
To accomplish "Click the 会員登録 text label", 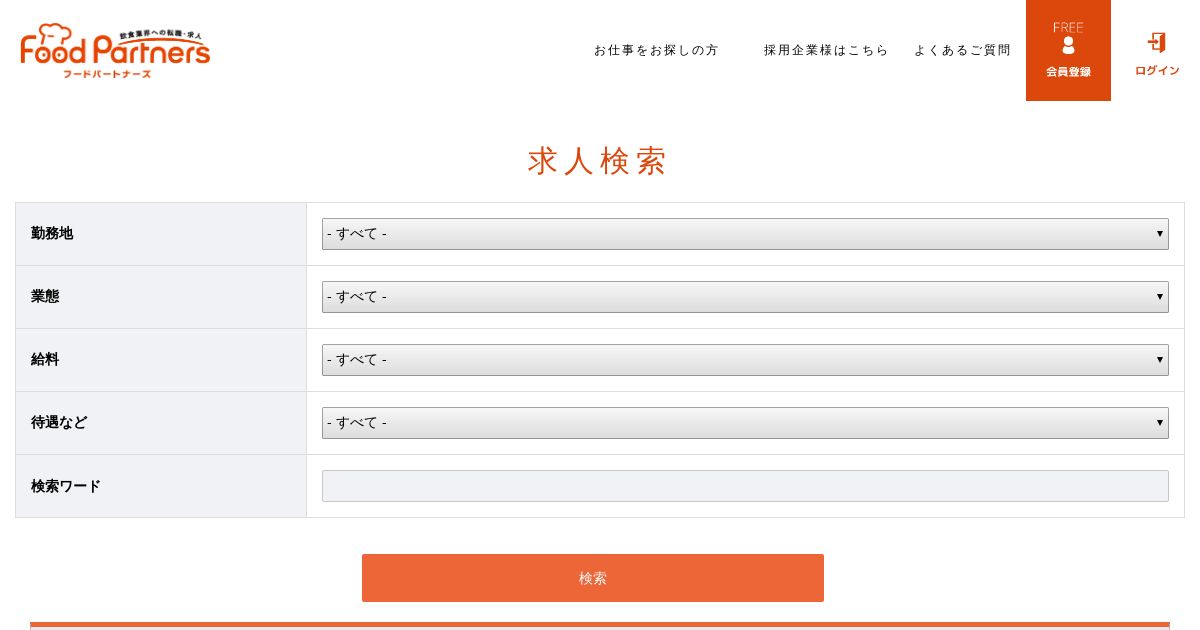I will (1068, 72).
